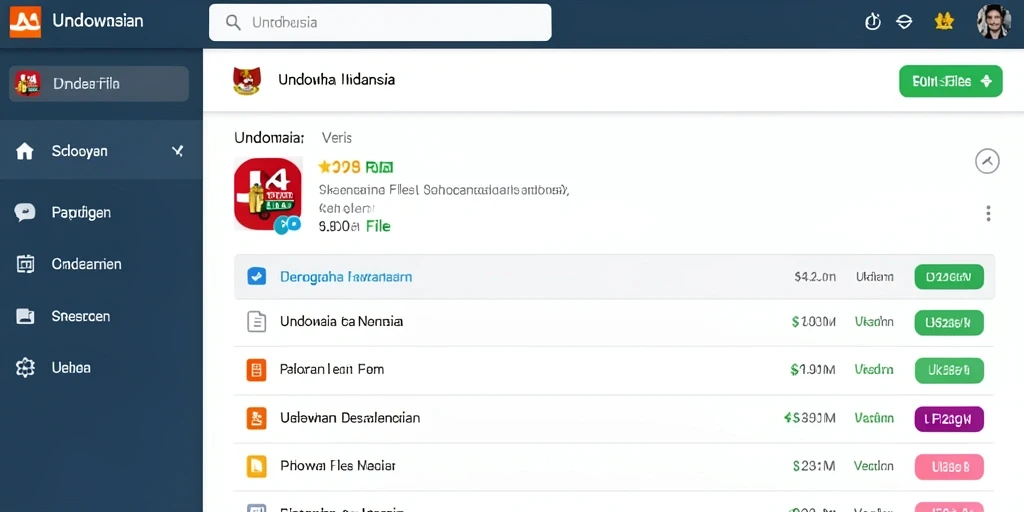The height and width of the screenshot is (512, 1024).
Task: Click the document icon for Undonaia ta Nennsia
Action: (257, 321)
